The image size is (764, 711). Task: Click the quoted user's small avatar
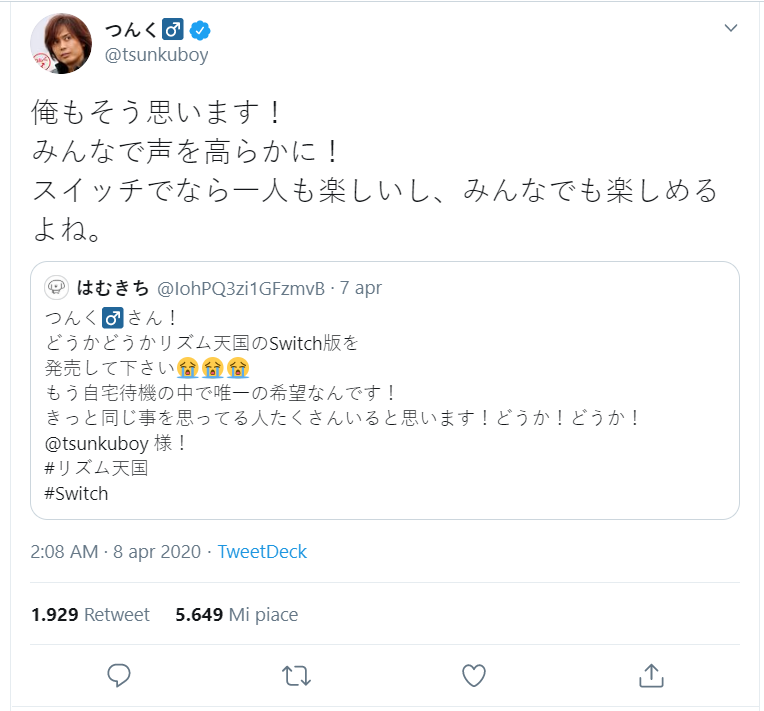click(x=57, y=288)
